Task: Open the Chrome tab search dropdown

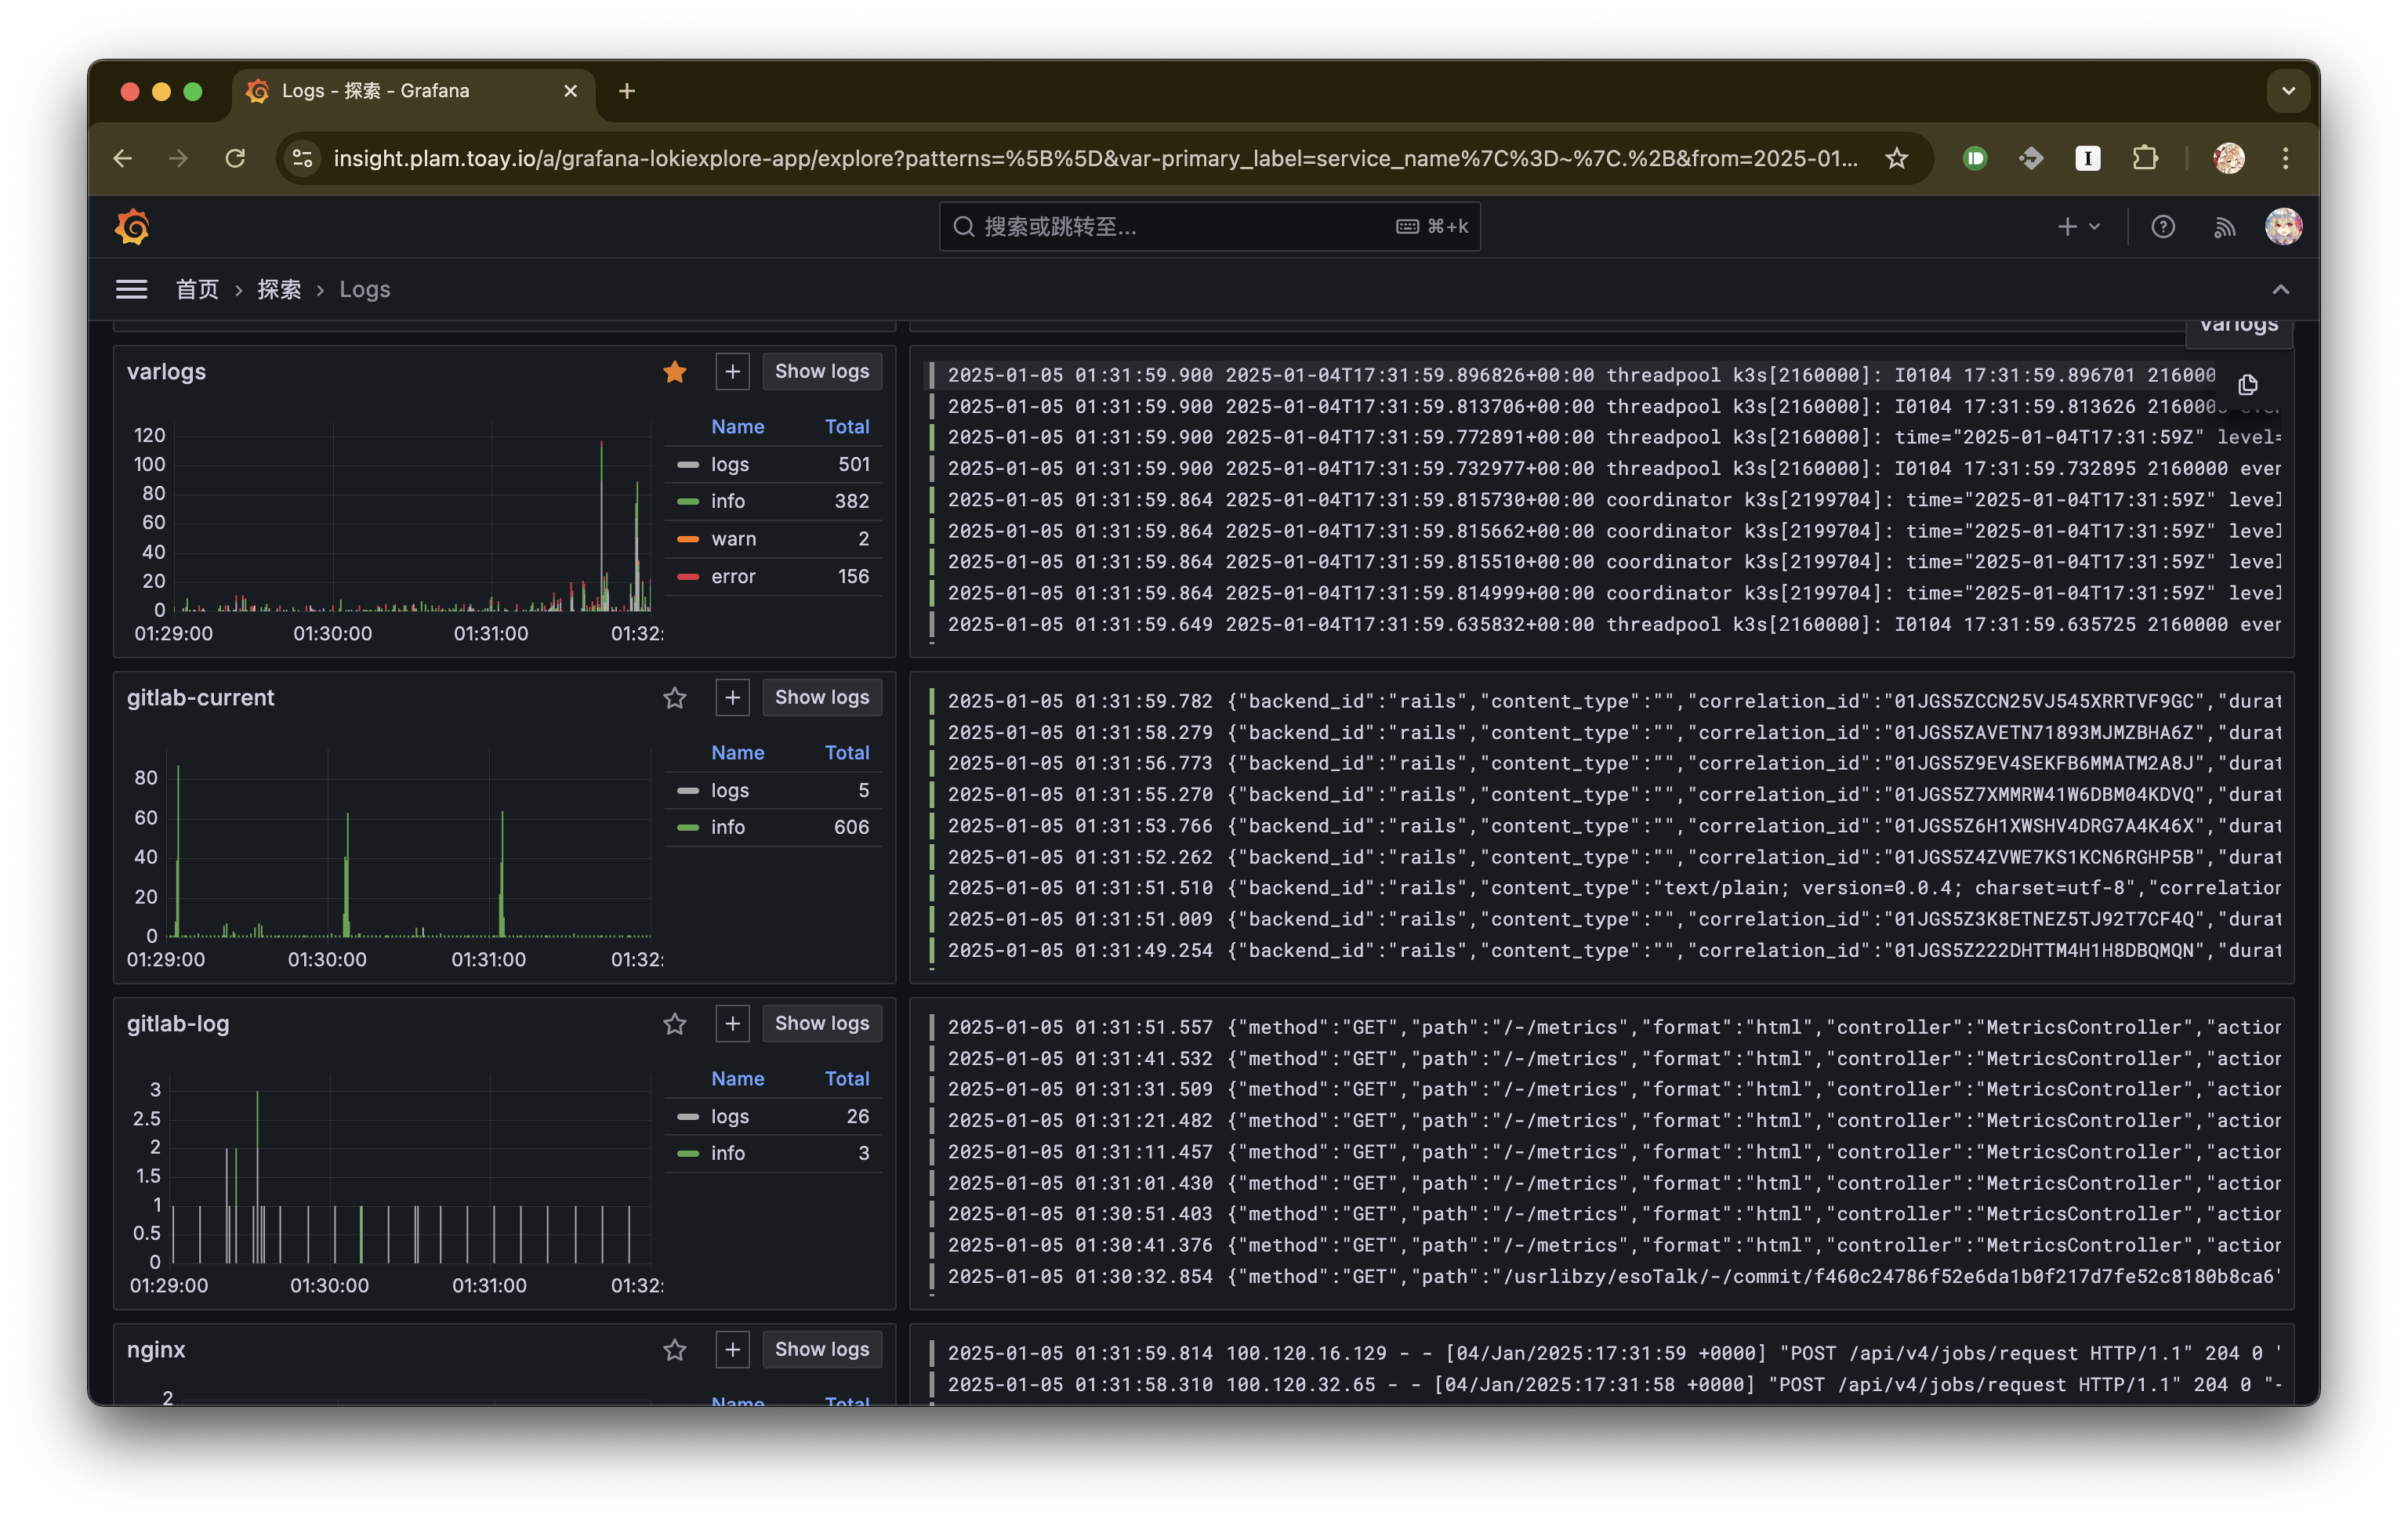Action: click(x=2287, y=91)
